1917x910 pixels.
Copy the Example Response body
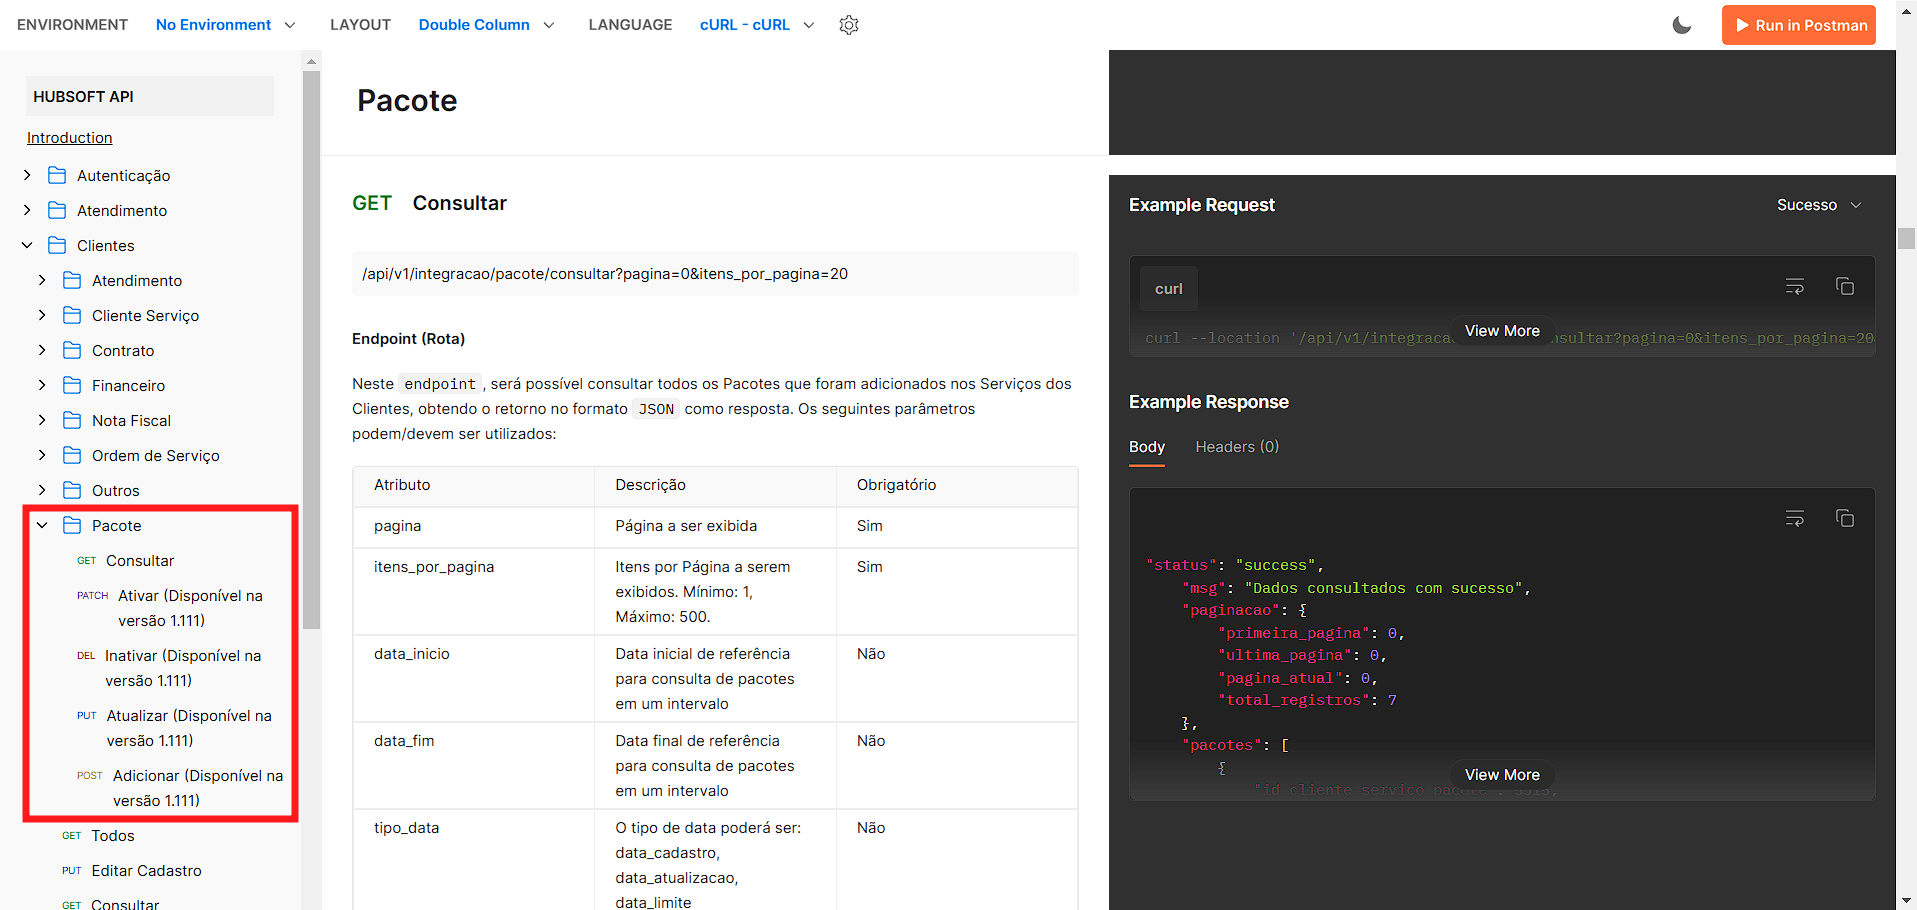tap(1845, 518)
